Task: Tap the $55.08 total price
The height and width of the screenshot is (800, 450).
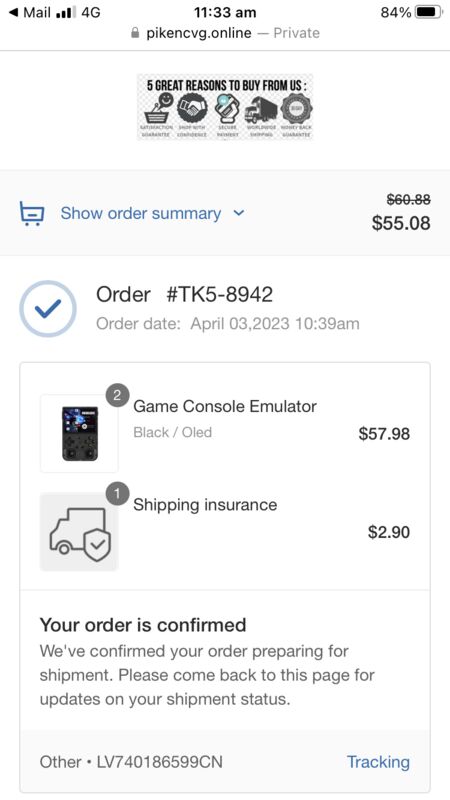Action: point(401,223)
